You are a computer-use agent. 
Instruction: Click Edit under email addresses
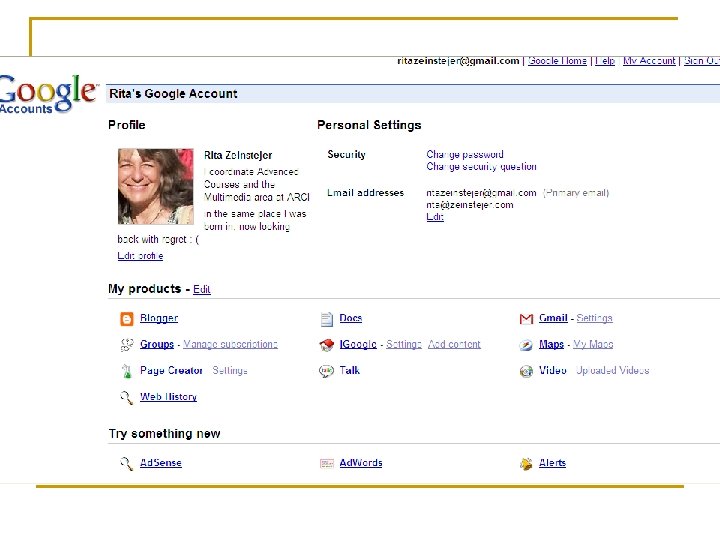[435, 217]
